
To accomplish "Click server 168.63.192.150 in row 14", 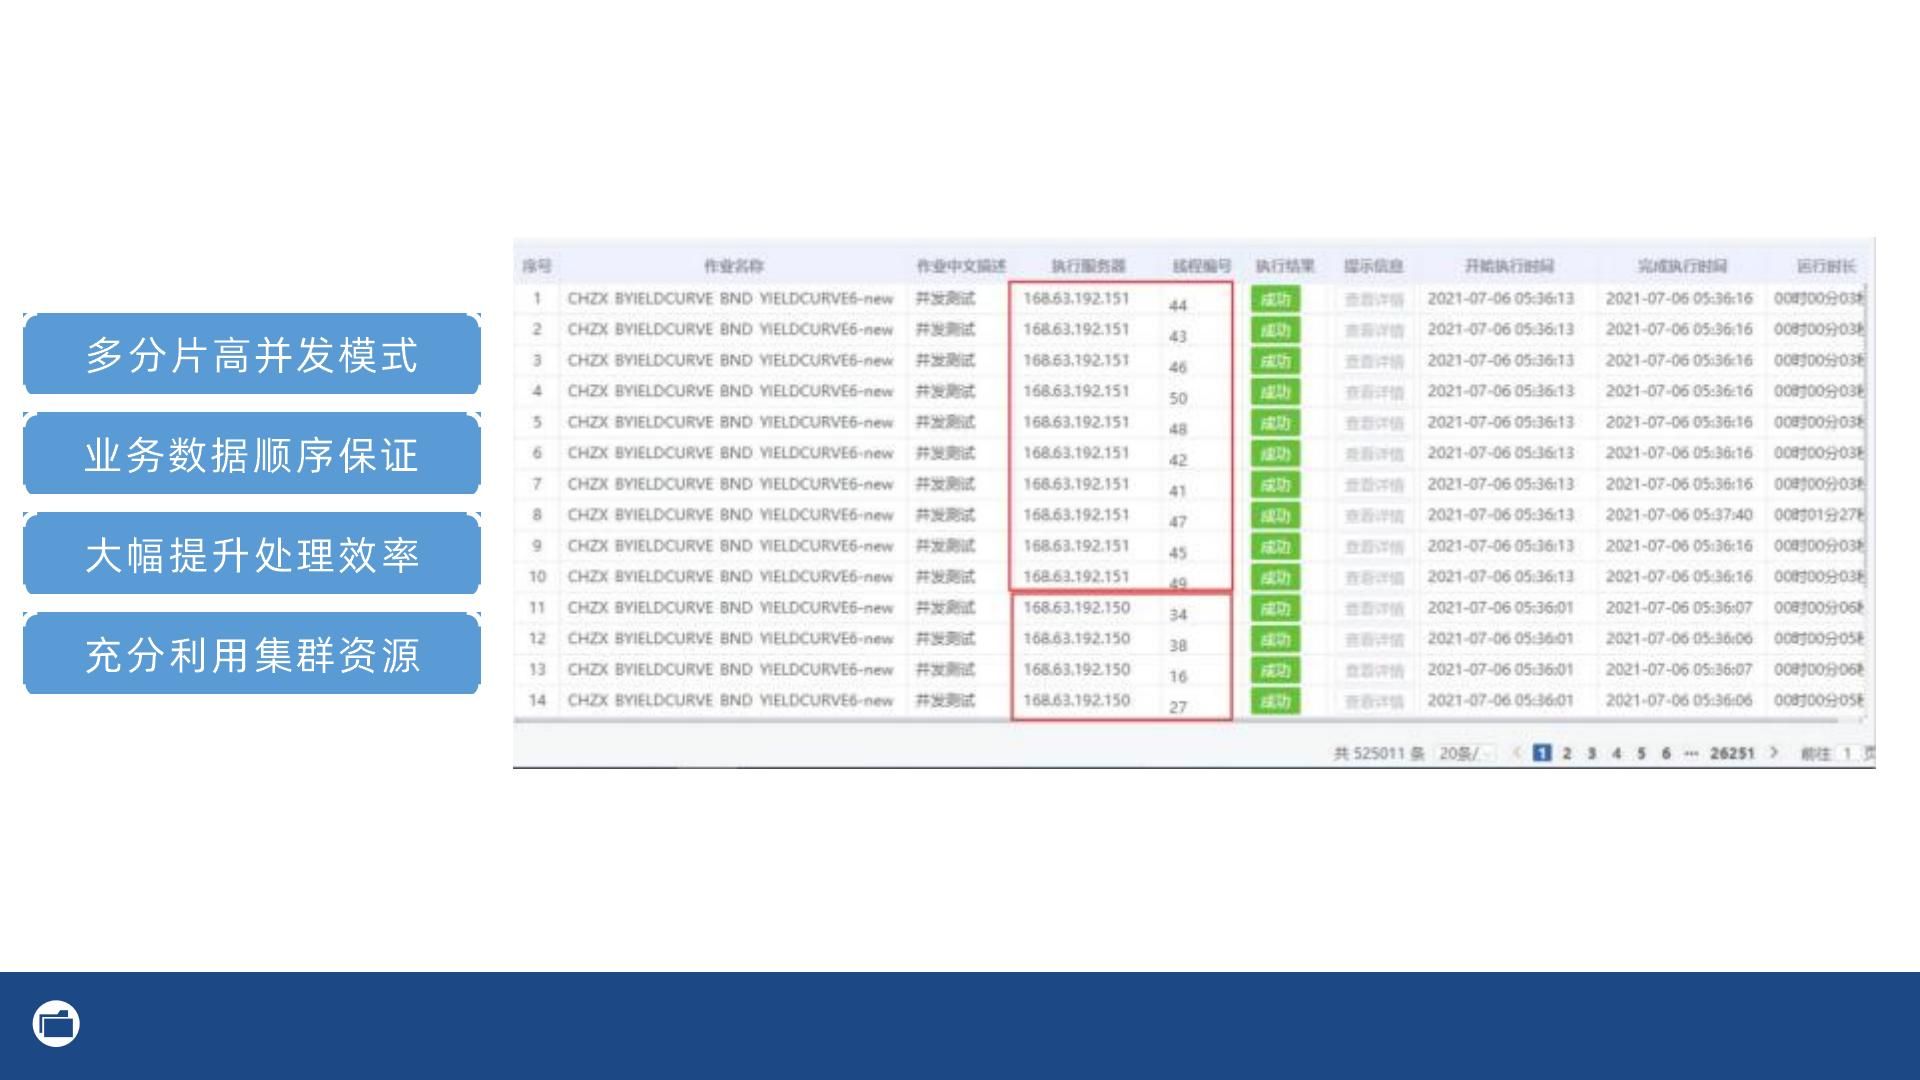I will [1076, 700].
